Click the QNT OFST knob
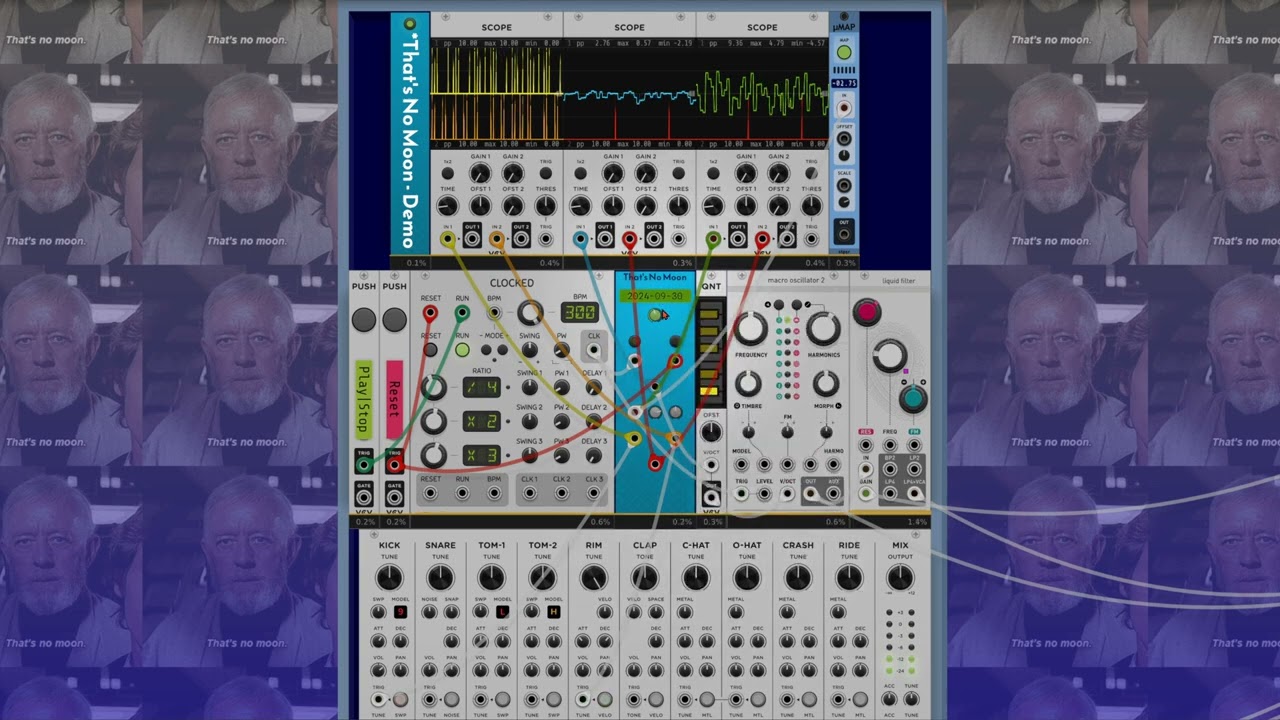Screen dimensions: 1280x720 pyautogui.click(x=711, y=432)
